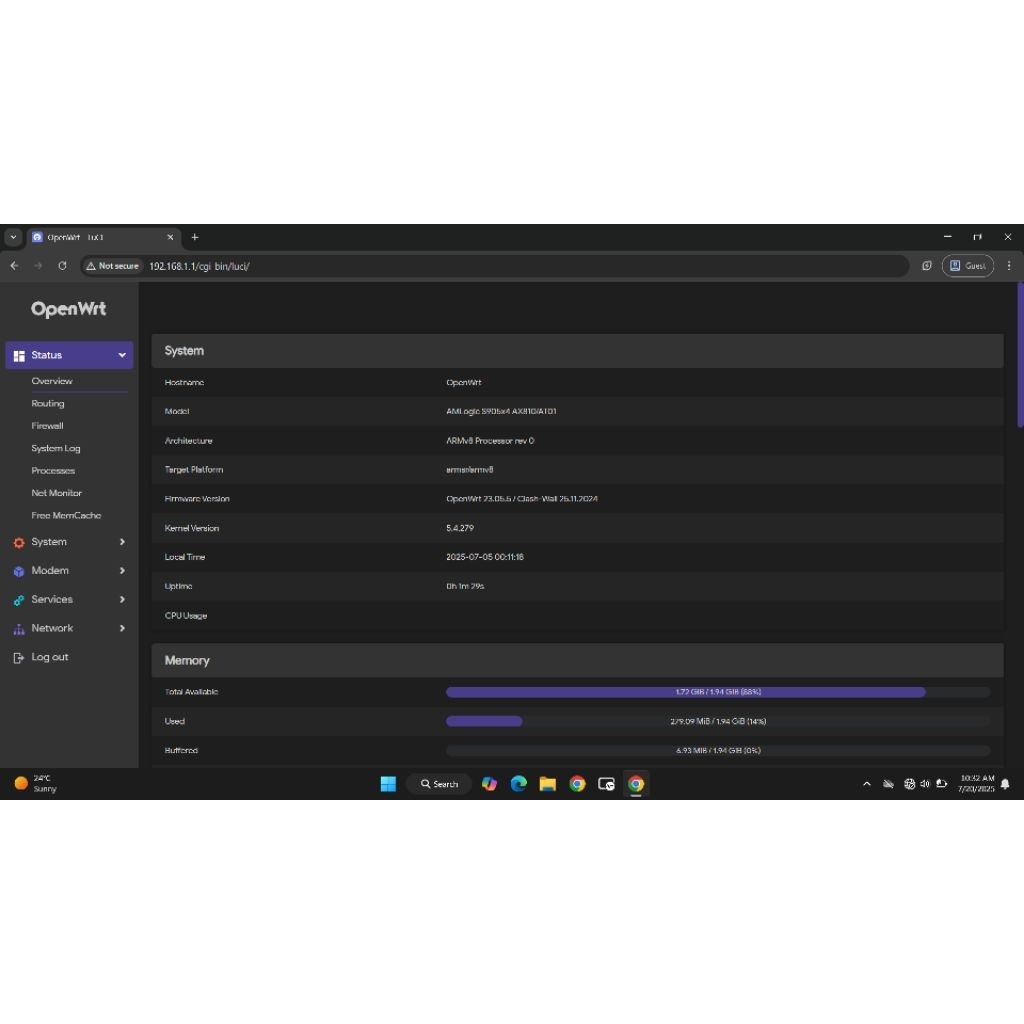
Task: Click the kernel version value 5.4.279
Action: click(x=460, y=528)
